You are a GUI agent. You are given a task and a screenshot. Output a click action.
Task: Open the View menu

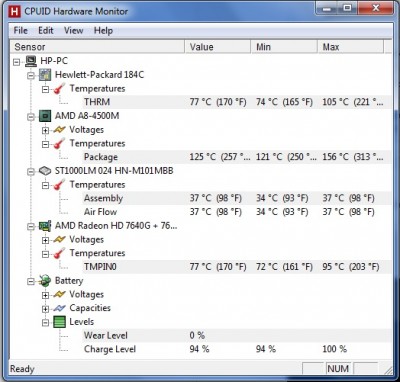[x=73, y=31]
